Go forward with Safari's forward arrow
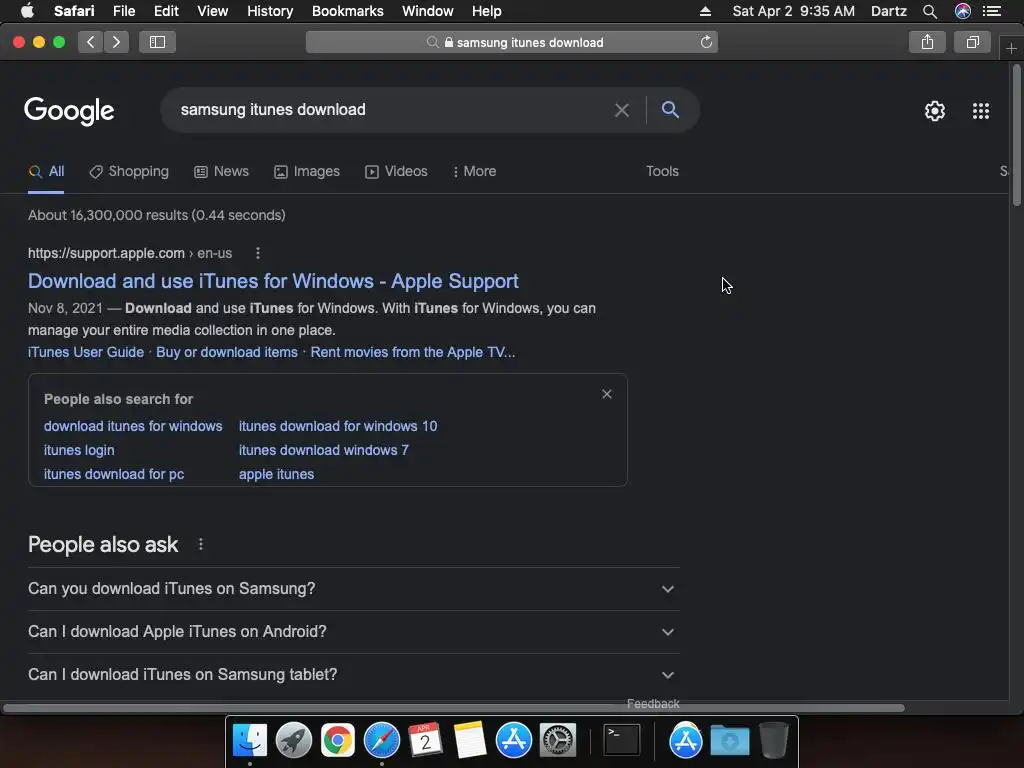Viewport: 1024px width, 768px height. [116, 42]
